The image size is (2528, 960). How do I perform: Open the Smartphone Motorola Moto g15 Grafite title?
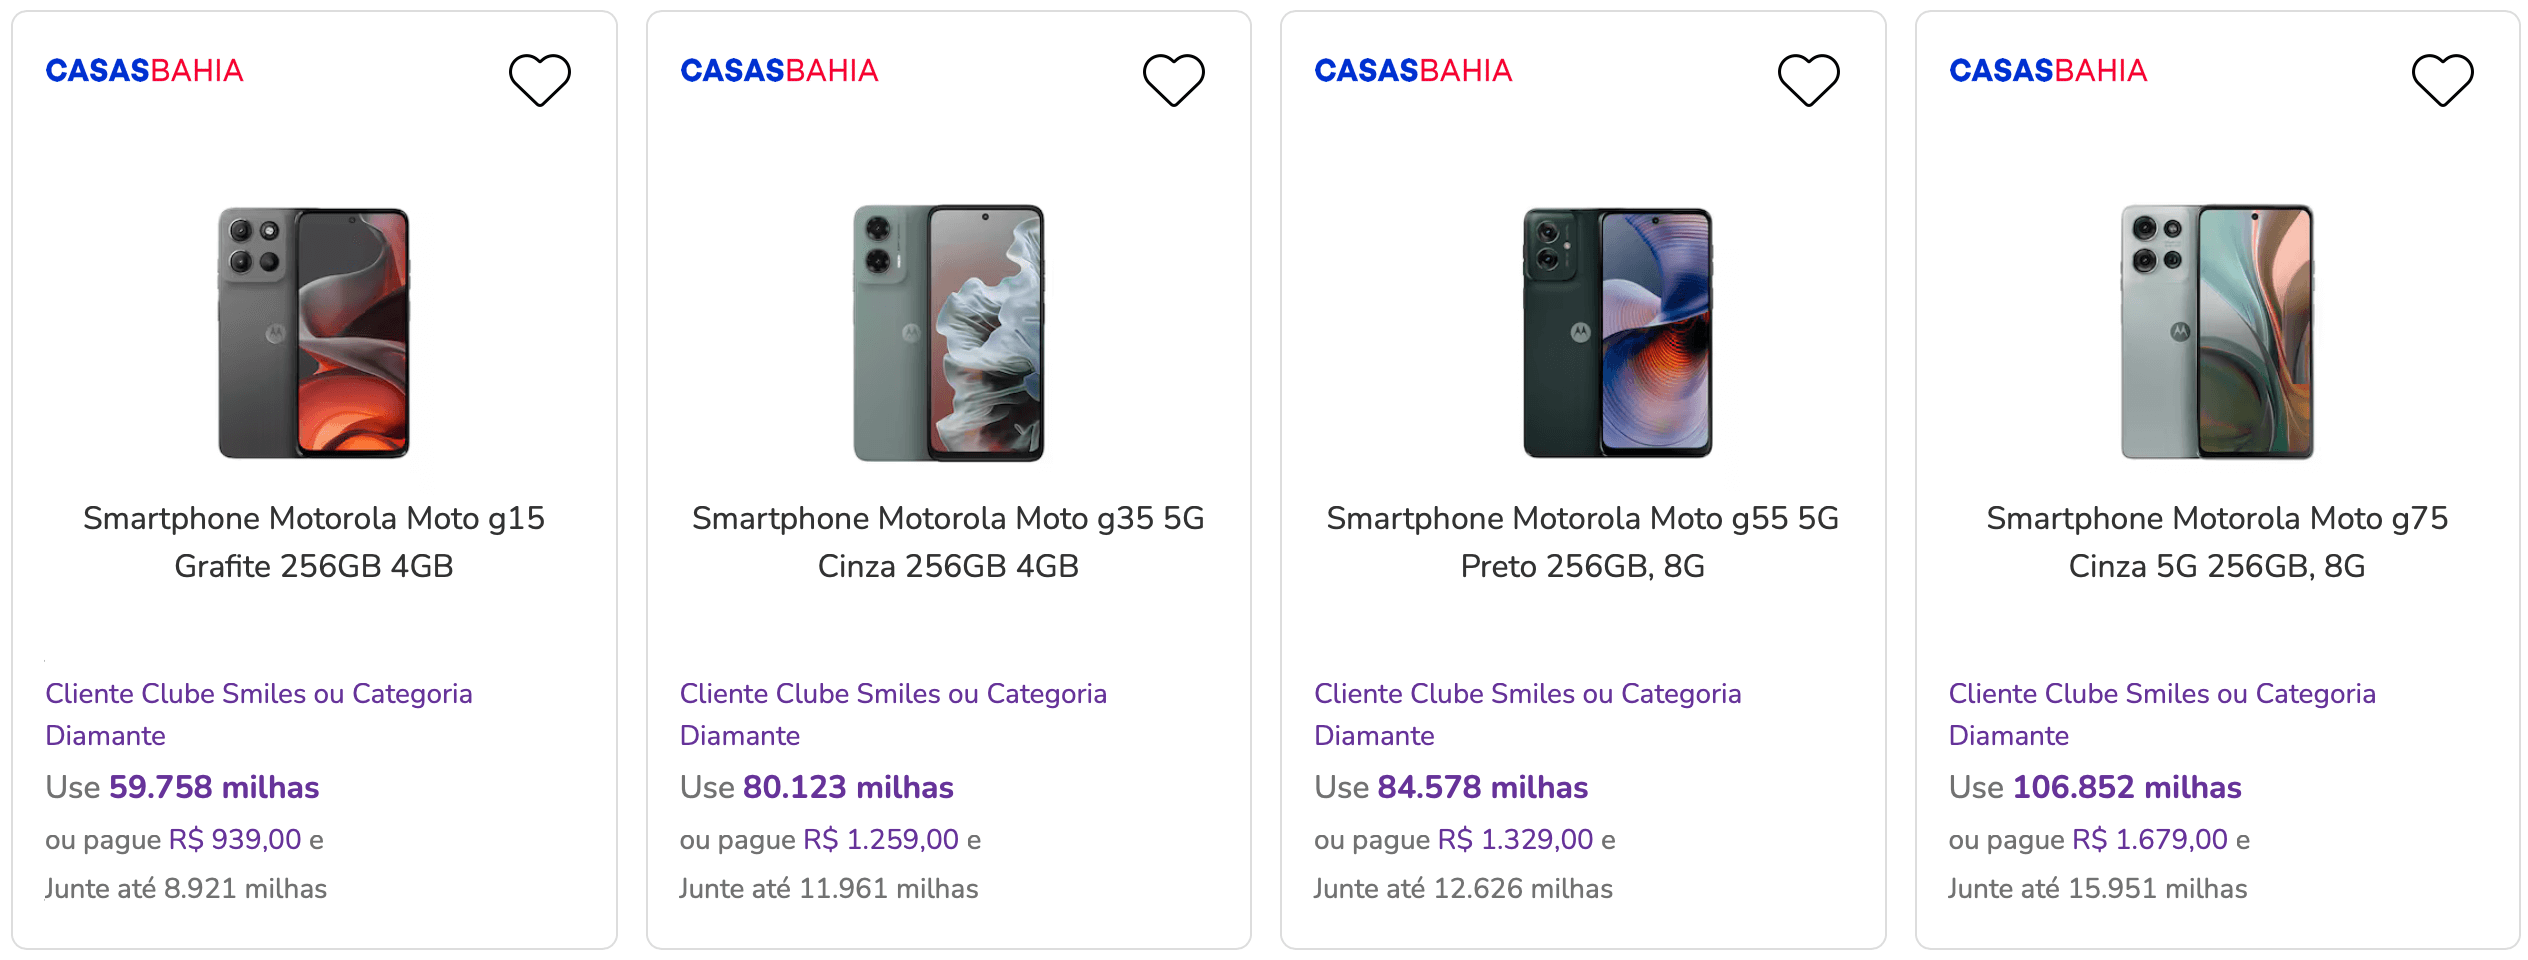pos(314,542)
